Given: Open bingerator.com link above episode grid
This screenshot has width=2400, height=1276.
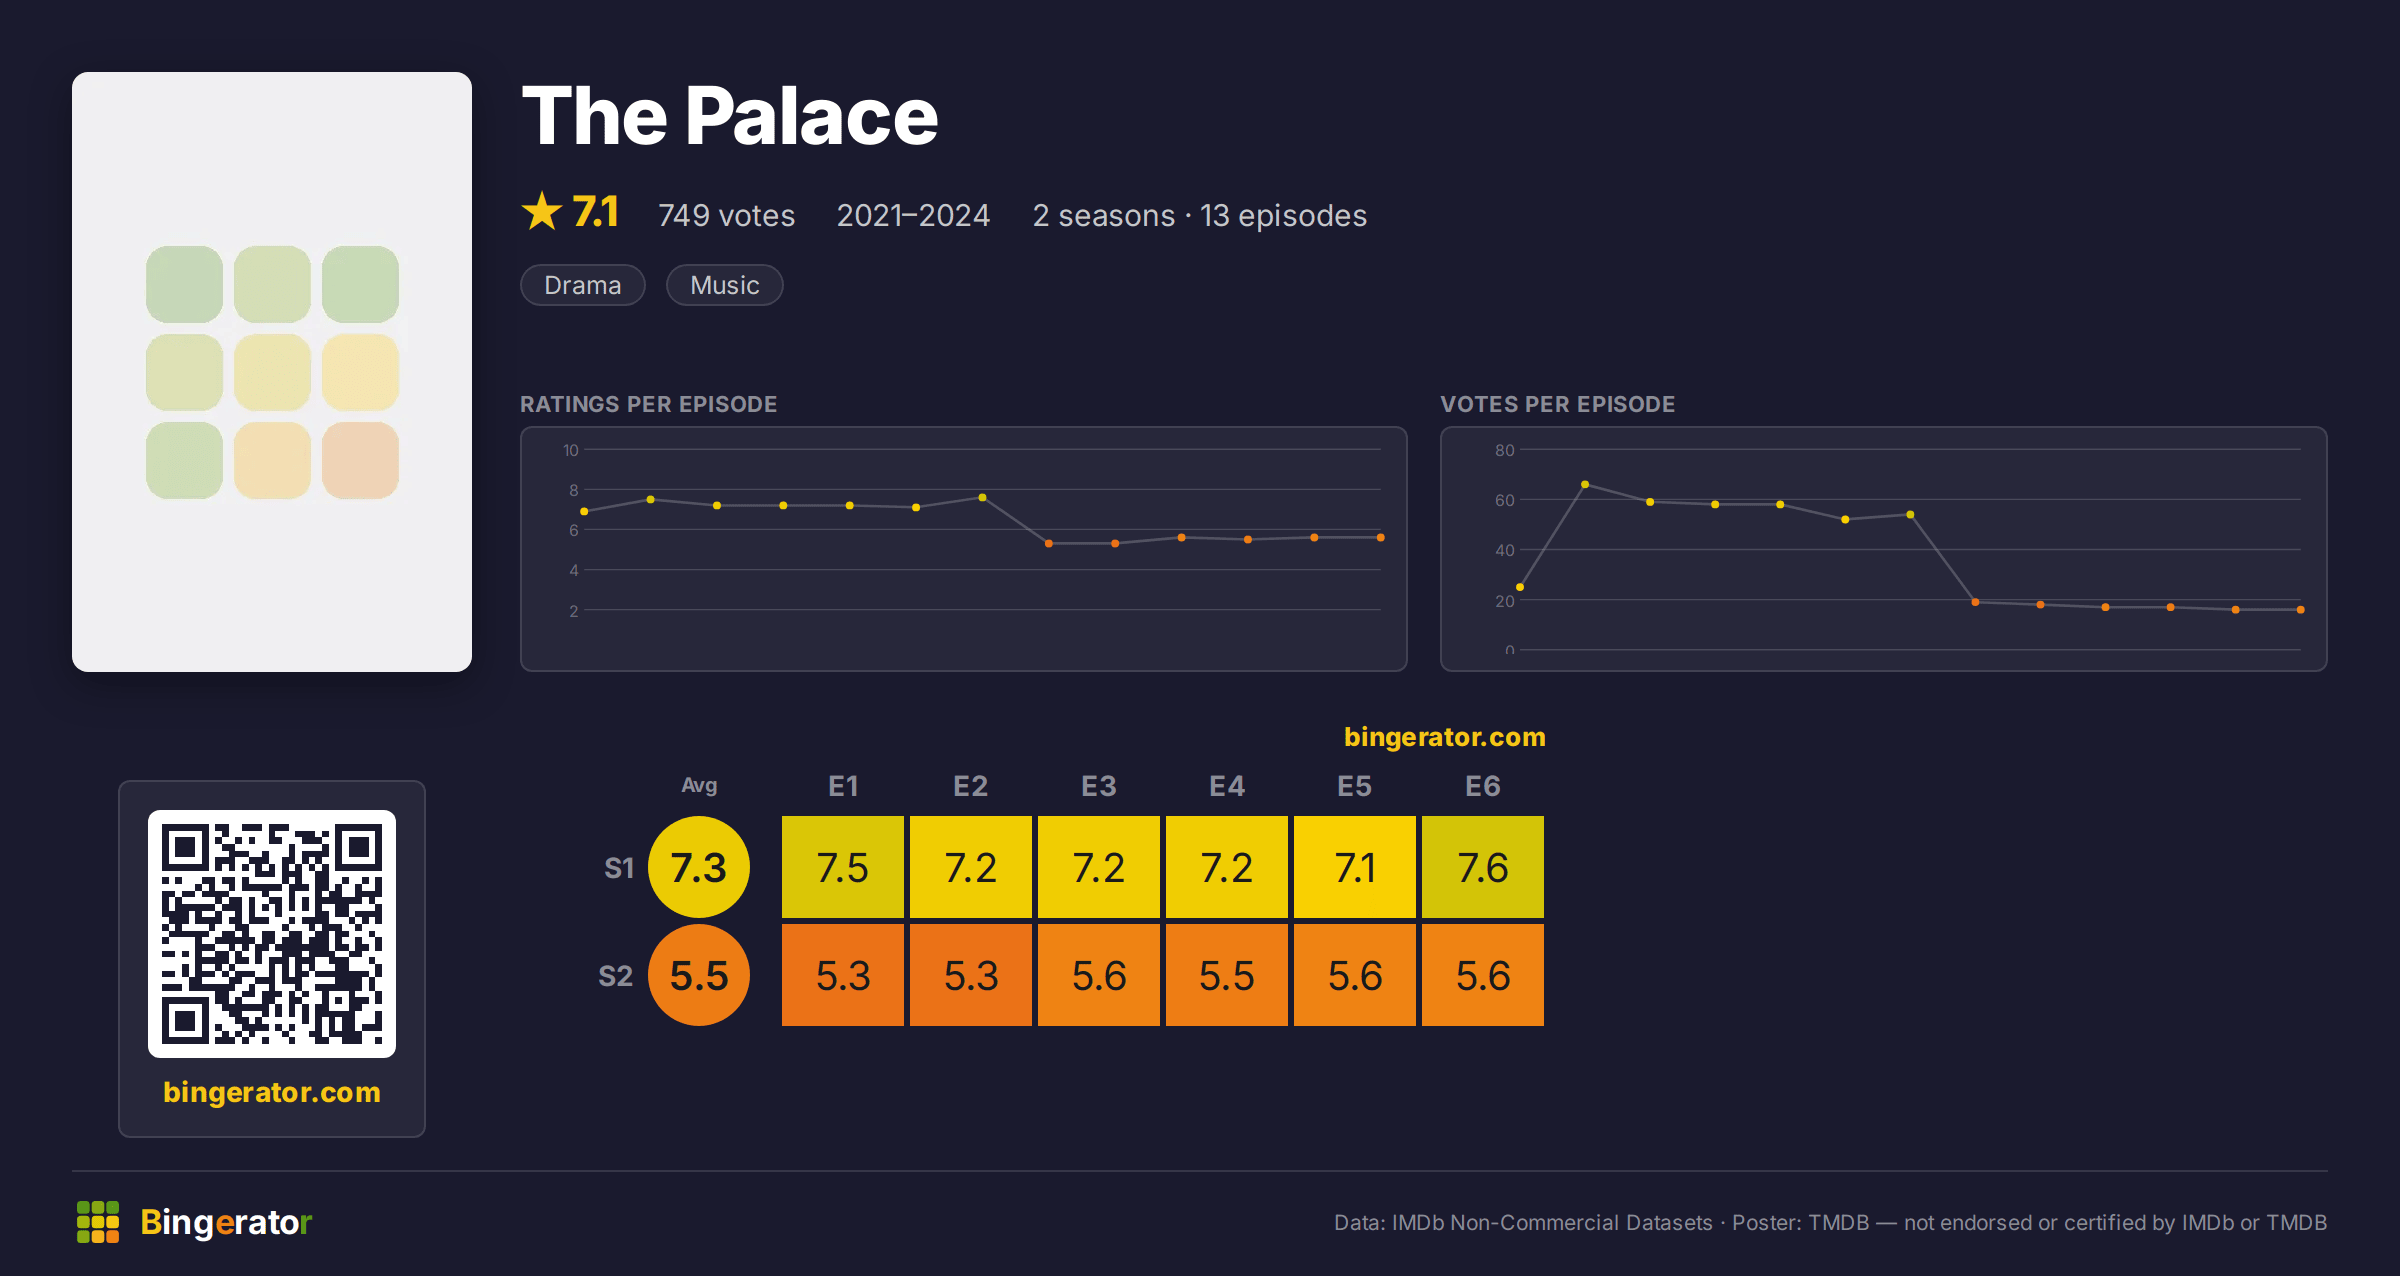Looking at the screenshot, I should point(1445,737).
